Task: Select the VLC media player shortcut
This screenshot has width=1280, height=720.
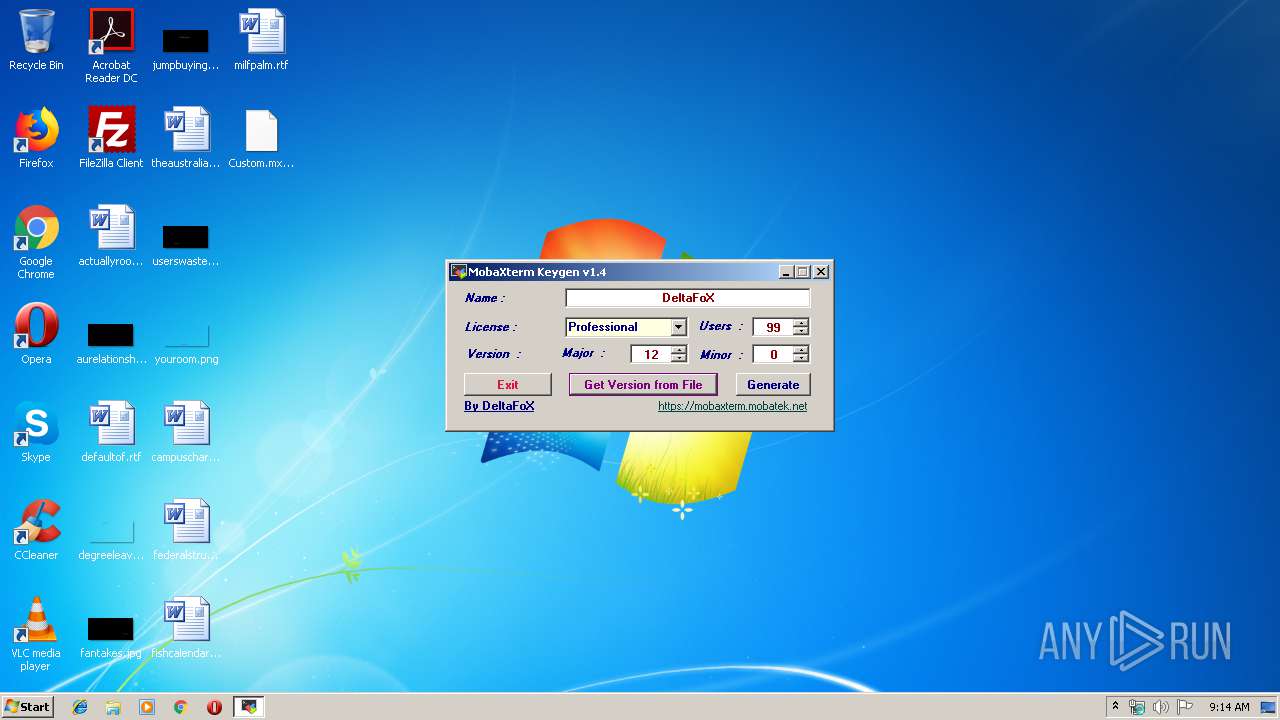Action: tap(36, 634)
